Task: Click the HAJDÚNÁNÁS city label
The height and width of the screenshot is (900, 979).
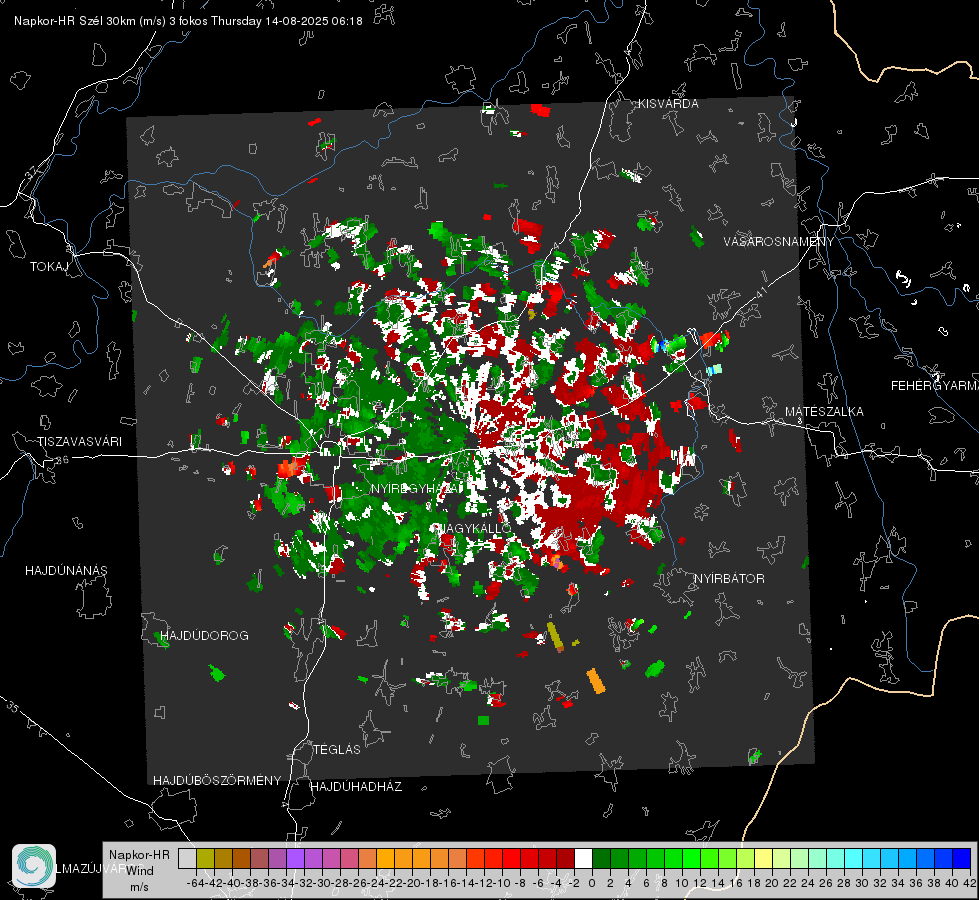Action: click(66, 570)
